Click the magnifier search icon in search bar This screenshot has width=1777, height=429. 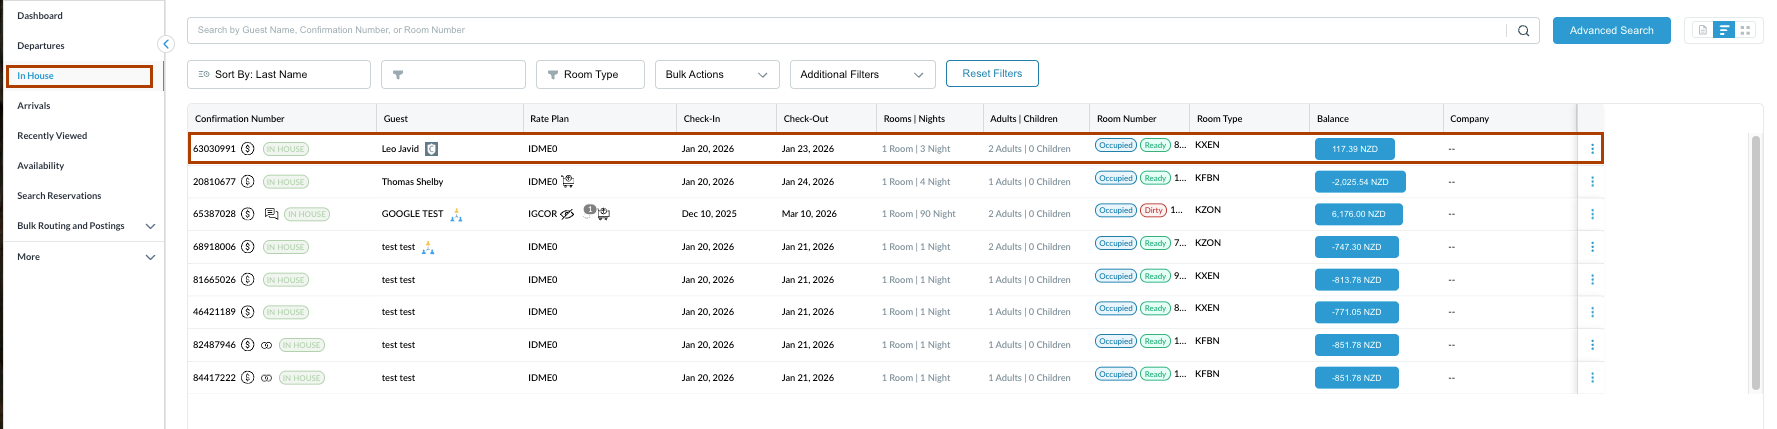coord(1523,31)
